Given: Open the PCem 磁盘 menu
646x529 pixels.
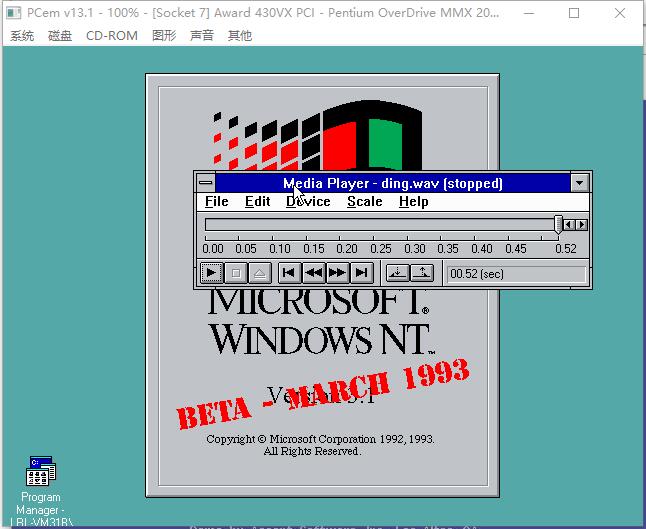Looking at the screenshot, I should point(60,36).
